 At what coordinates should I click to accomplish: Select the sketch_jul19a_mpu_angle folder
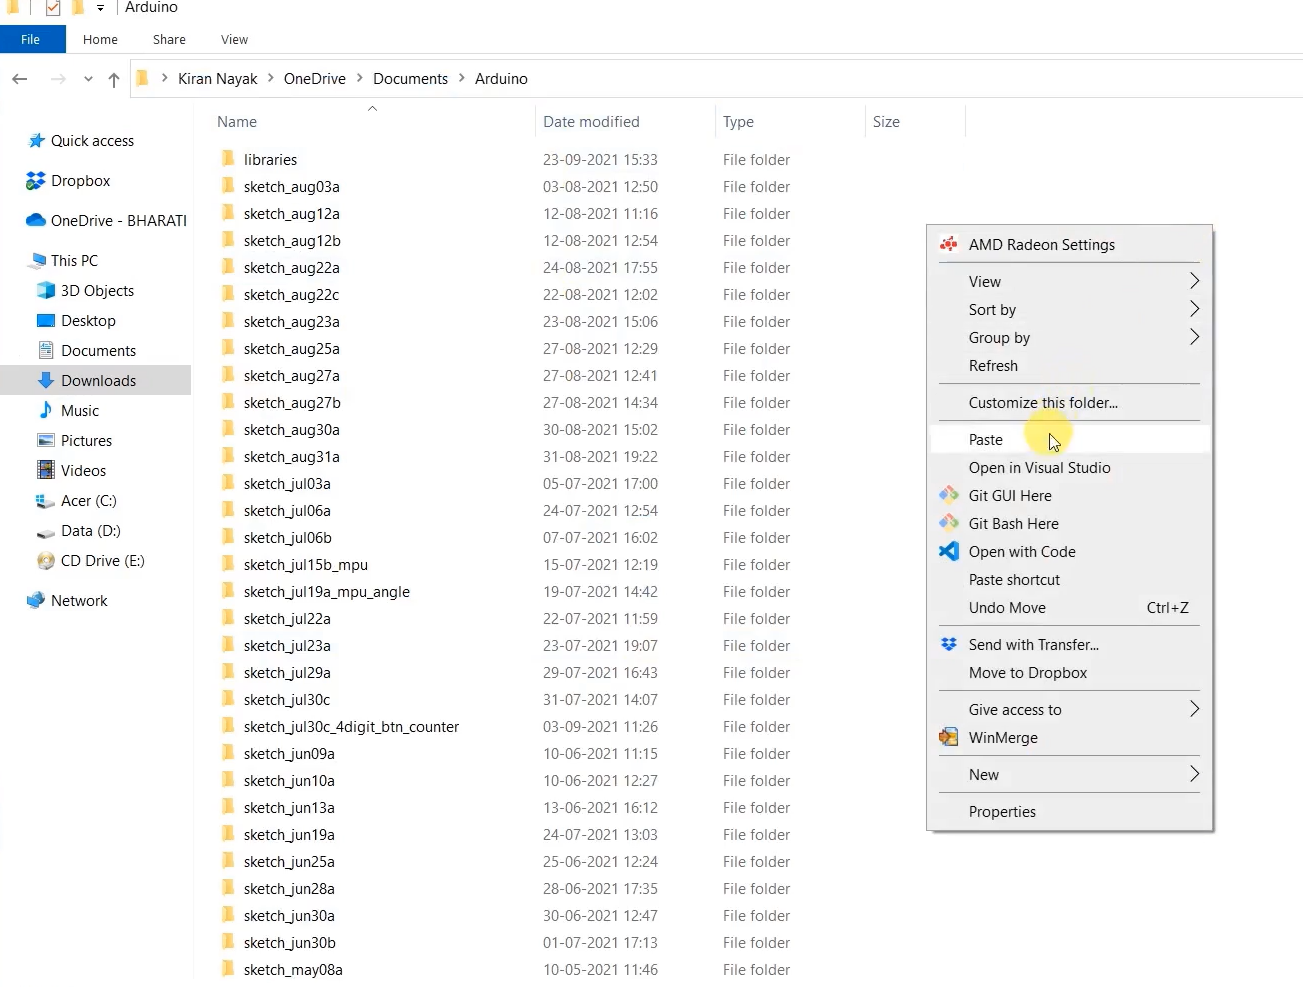point(326,591)
